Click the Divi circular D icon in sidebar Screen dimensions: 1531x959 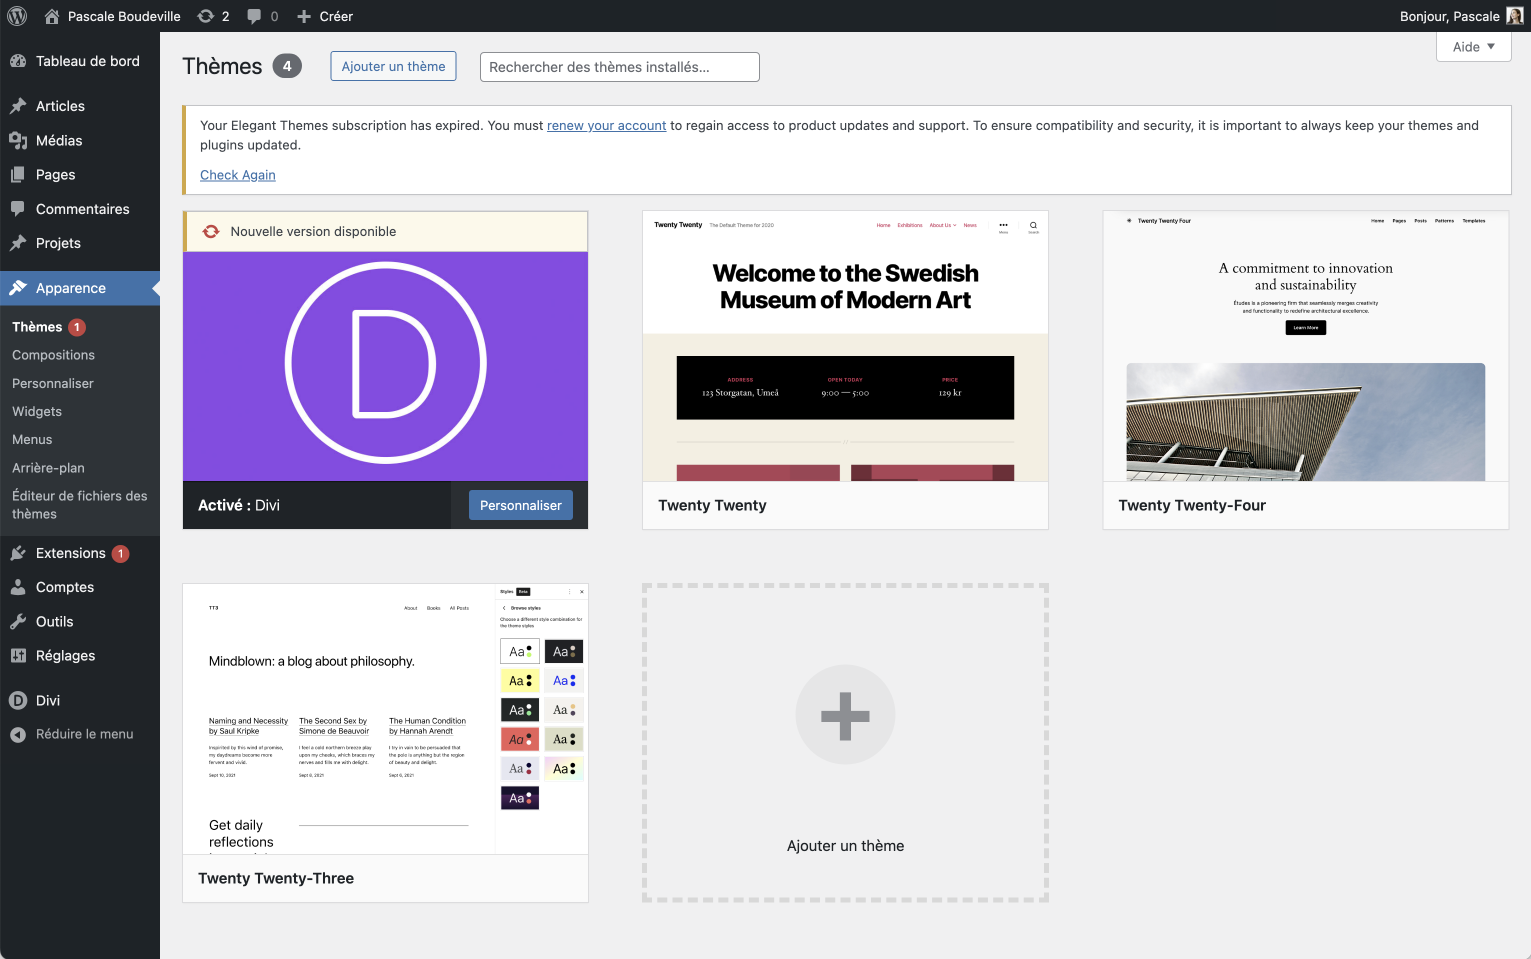click(x=18, y=701)
